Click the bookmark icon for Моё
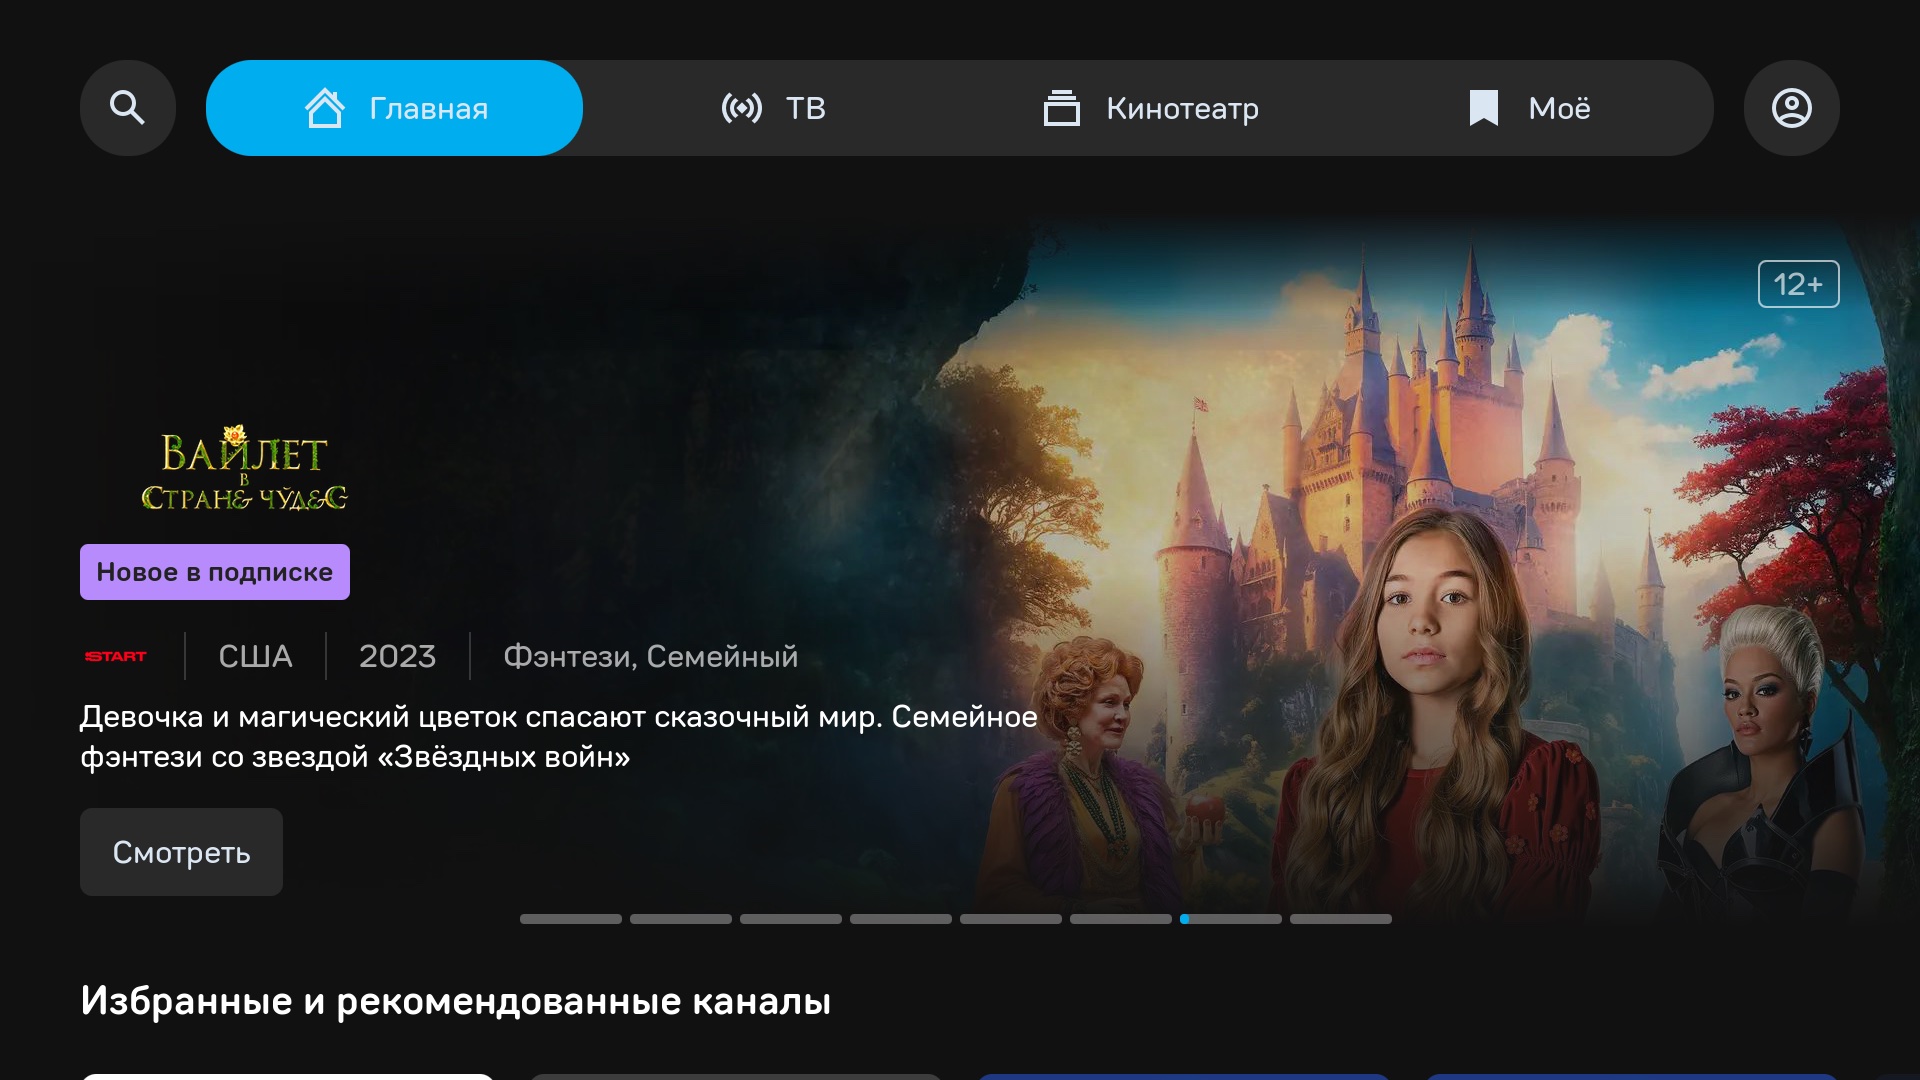The height and width of the screenshot is (1080, 1920). click(x=1483, y=108)
